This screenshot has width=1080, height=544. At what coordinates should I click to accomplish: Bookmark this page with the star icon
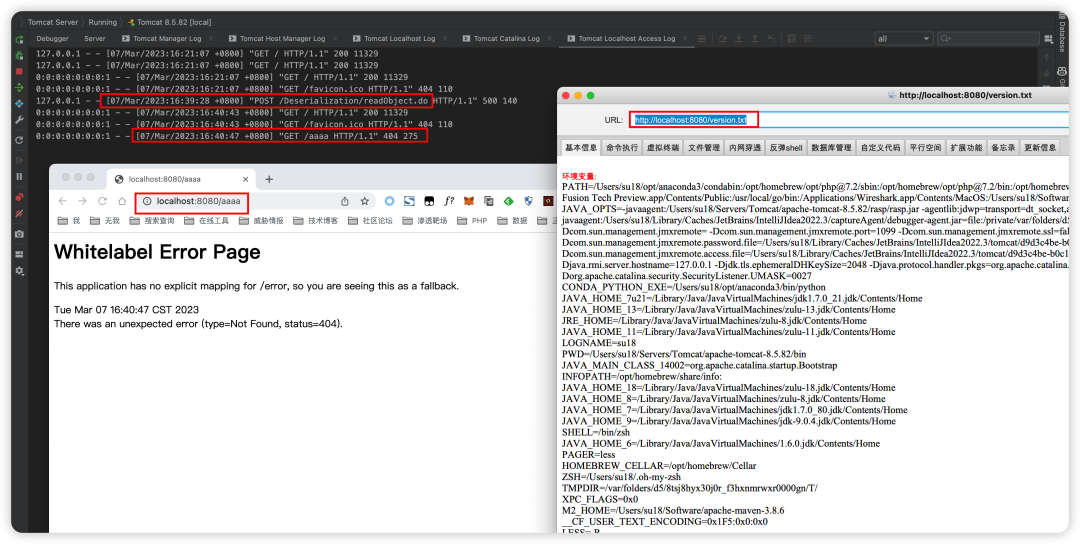coord(364,201)
